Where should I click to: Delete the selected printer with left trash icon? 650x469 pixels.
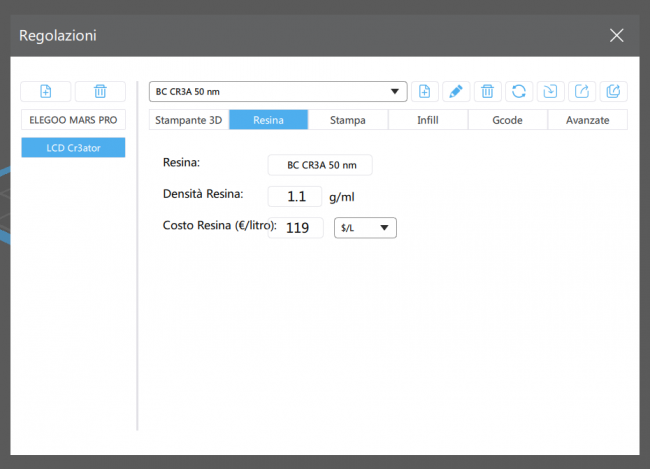[x=100, y=92]
